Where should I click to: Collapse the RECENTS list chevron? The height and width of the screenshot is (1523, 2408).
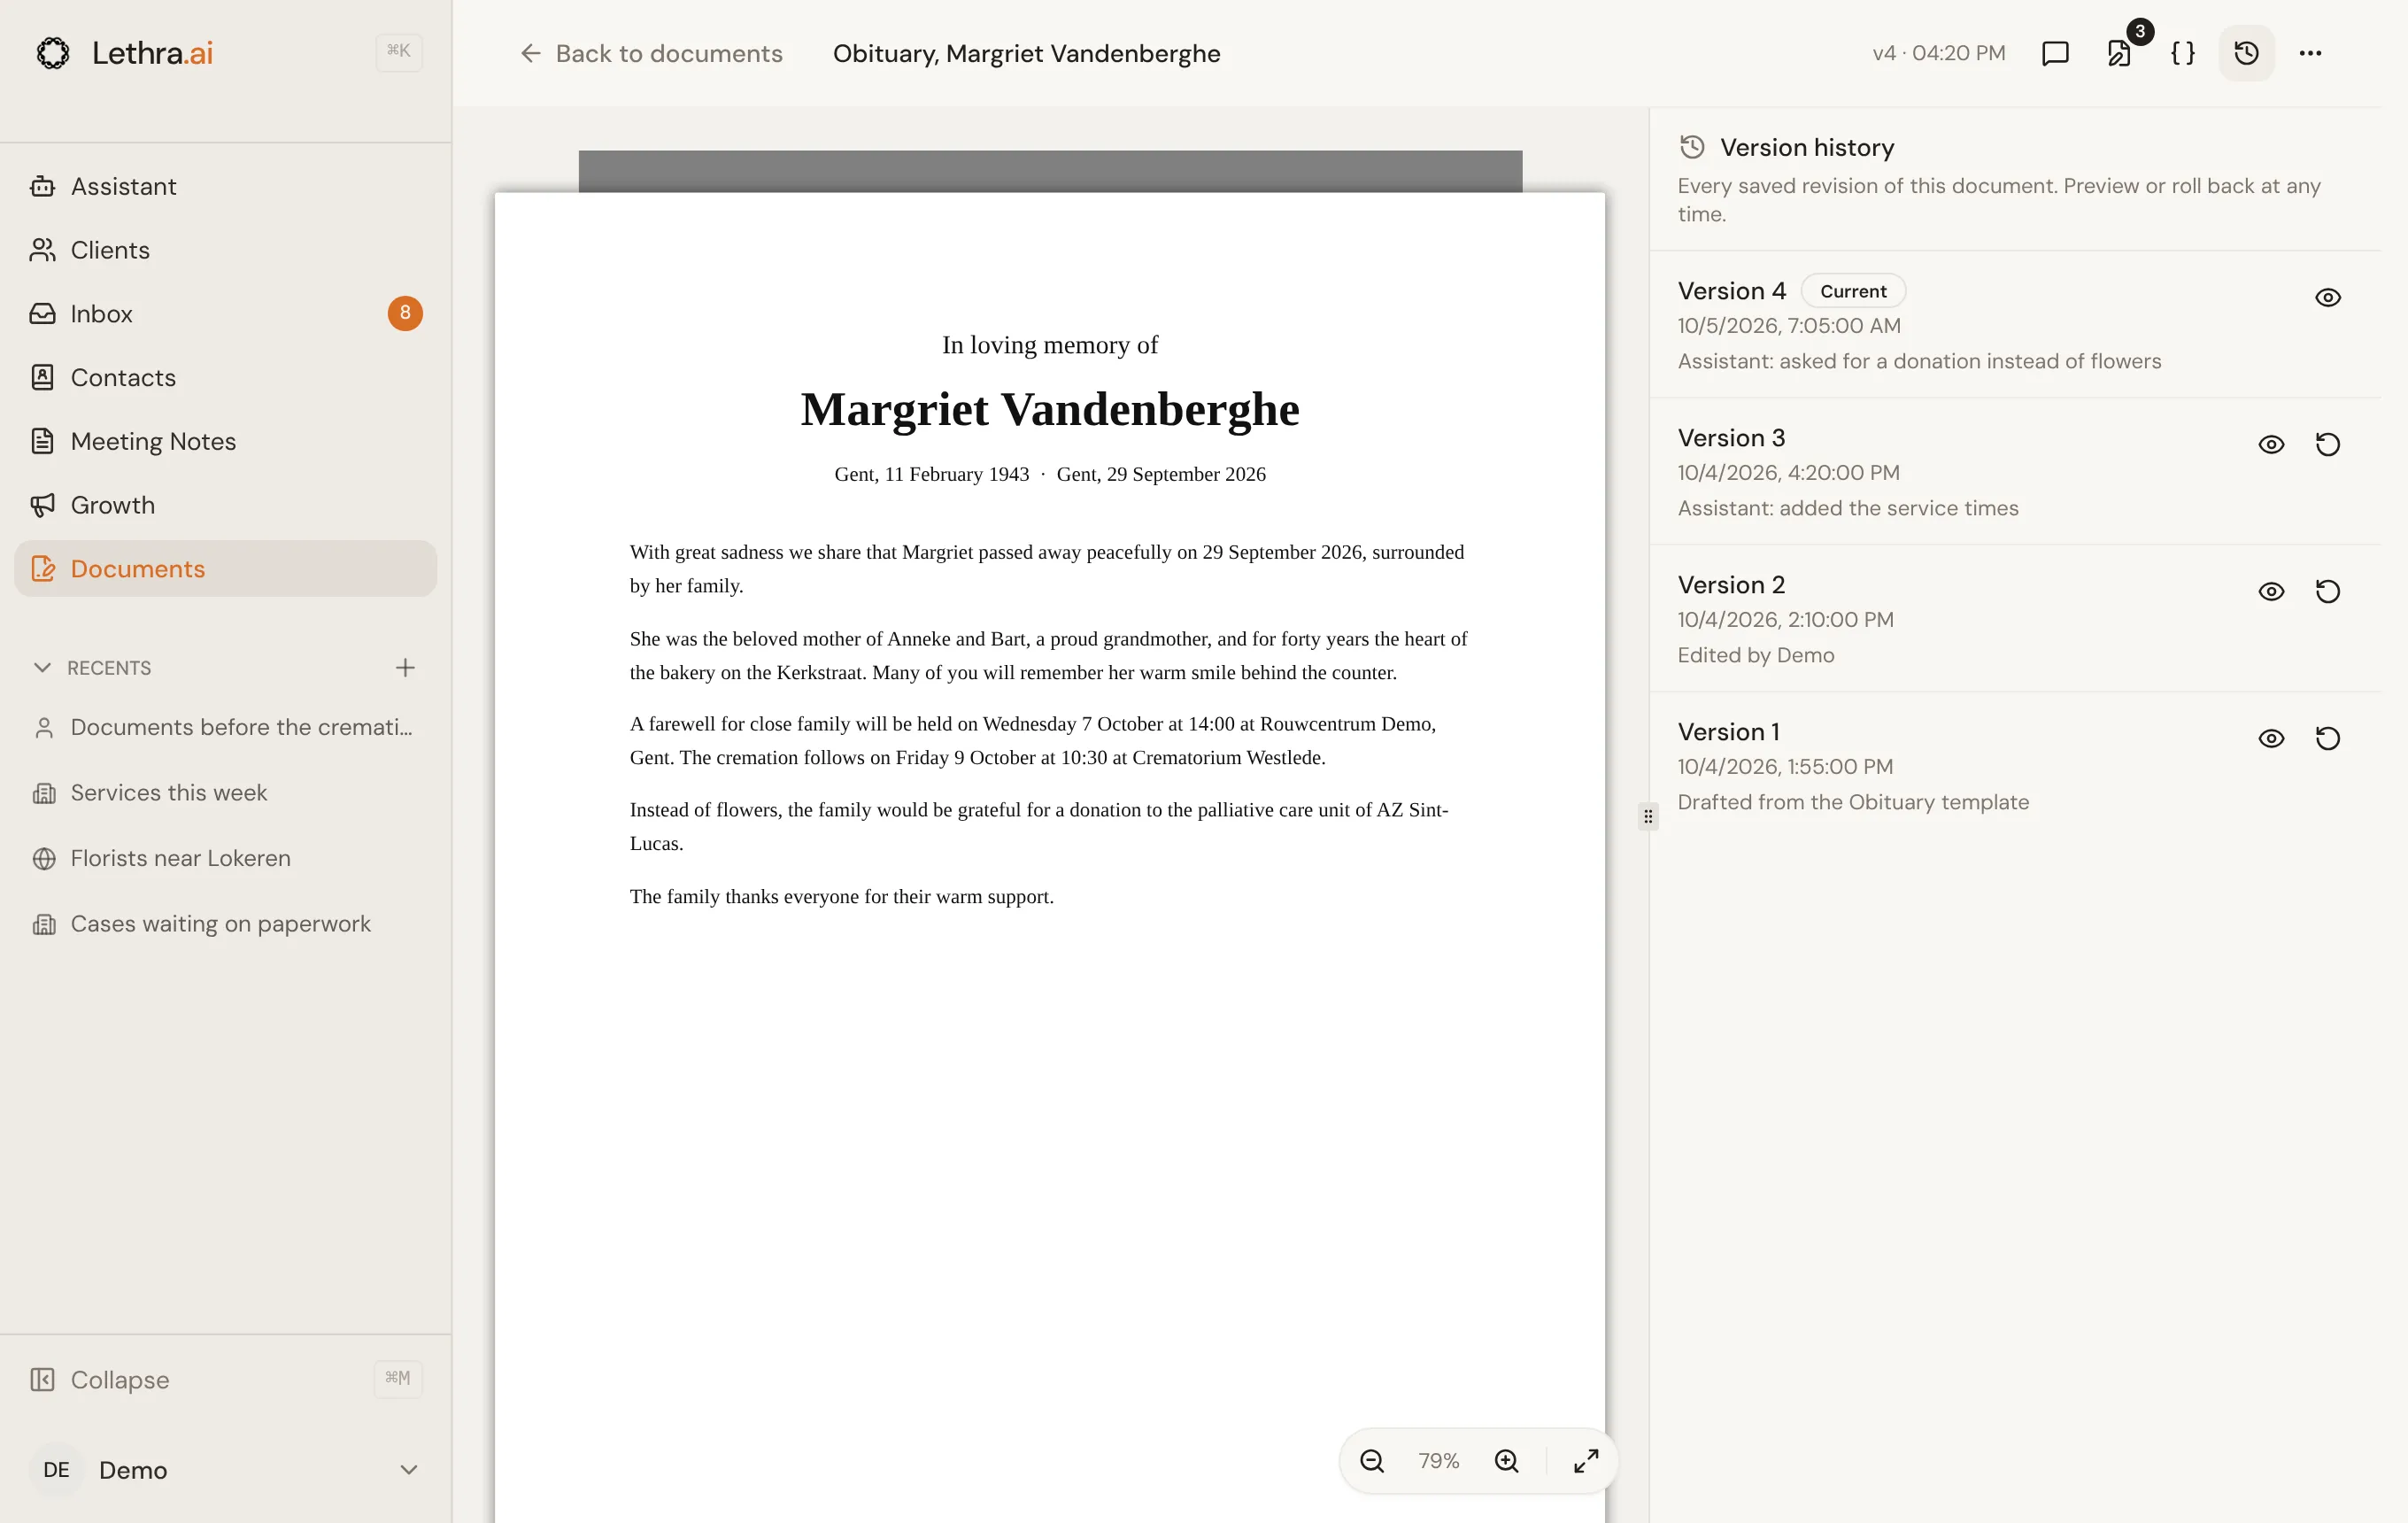pyautogui.click(x=42, y=668)
